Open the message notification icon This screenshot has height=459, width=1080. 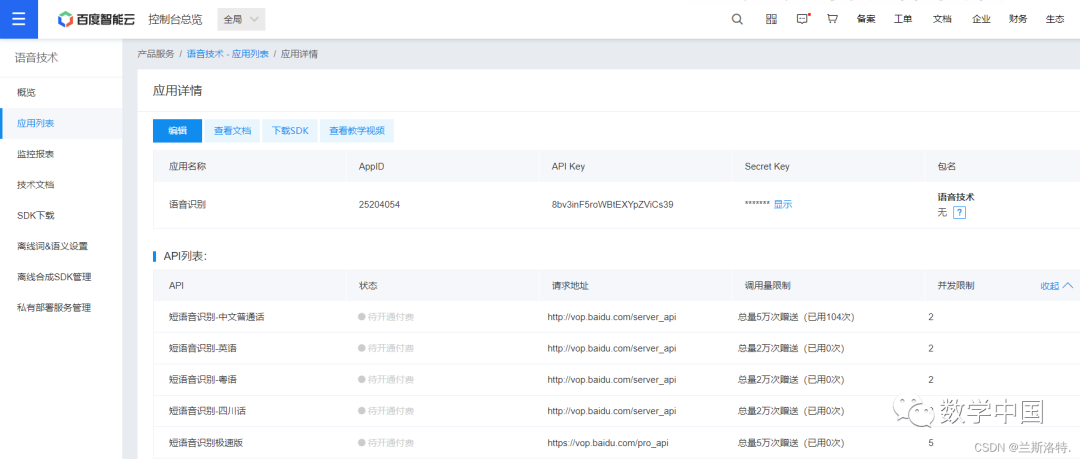(x=802, y=19)
